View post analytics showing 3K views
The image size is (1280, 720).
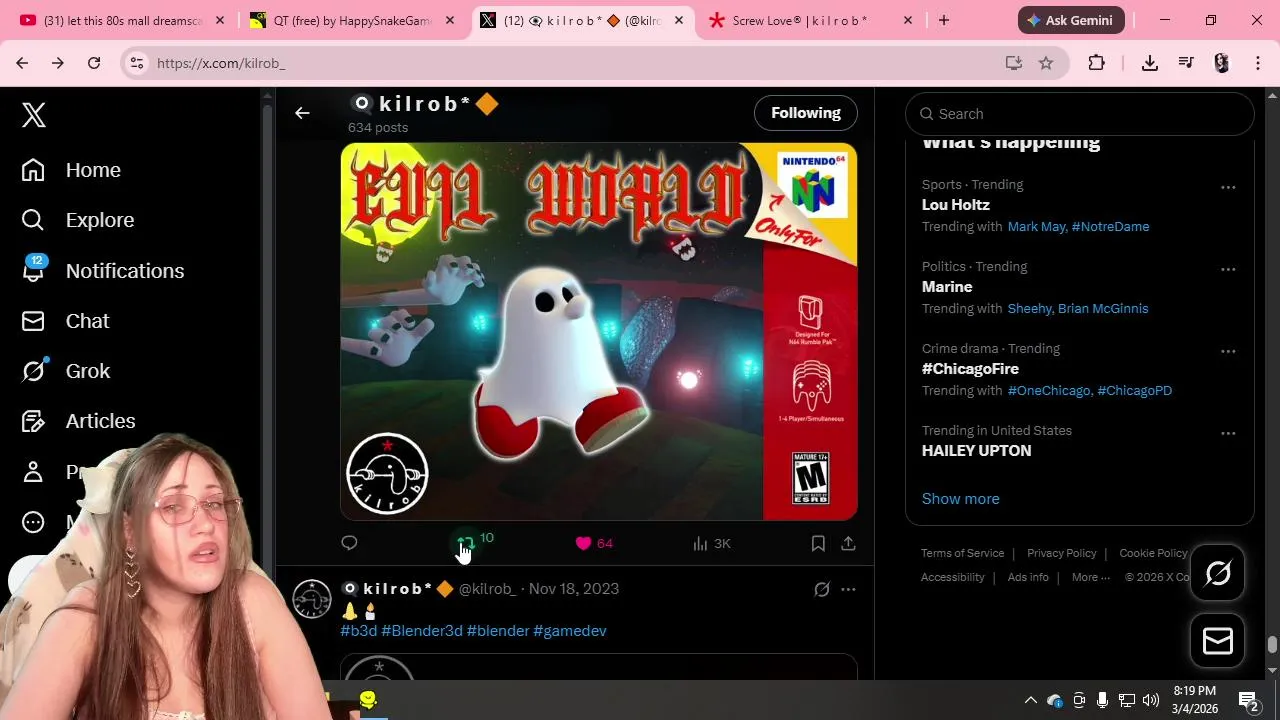pos(711,543)
